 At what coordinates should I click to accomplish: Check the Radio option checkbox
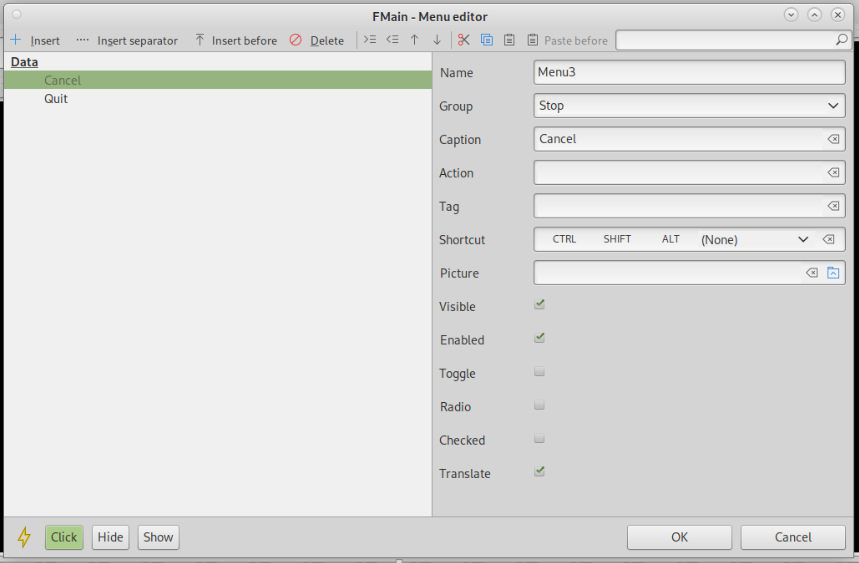540,406
